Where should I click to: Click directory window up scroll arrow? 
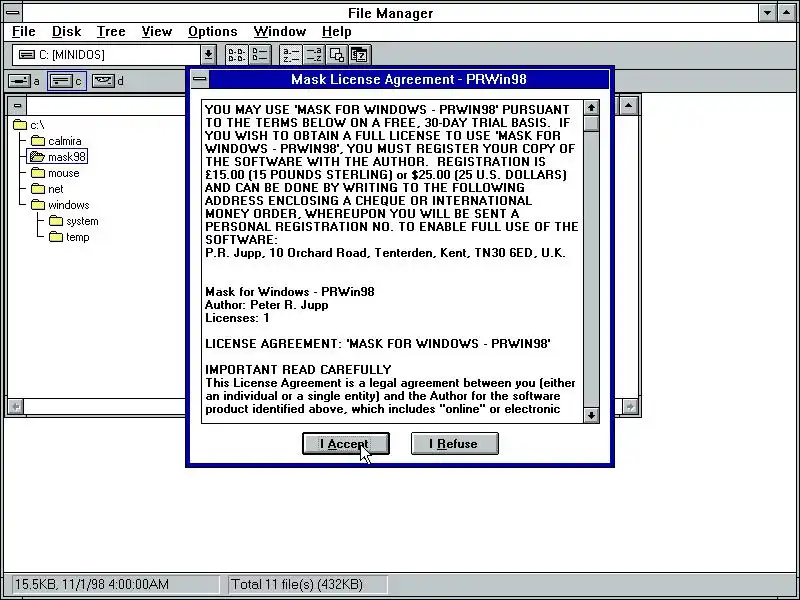click(x=629, y=106)
